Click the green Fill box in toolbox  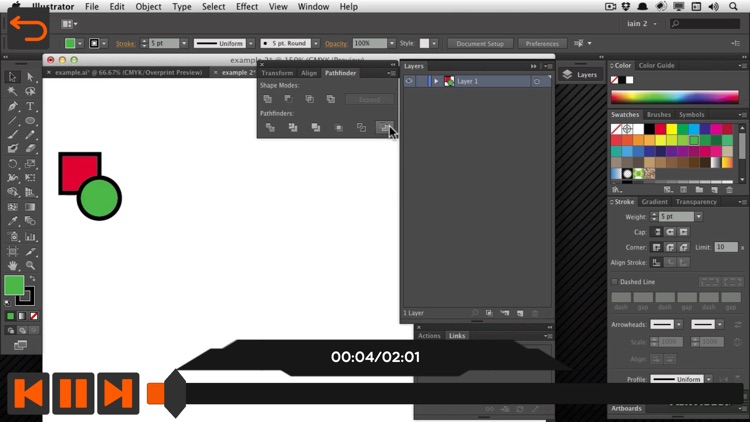pyautogui.click(x=14, y=285)
